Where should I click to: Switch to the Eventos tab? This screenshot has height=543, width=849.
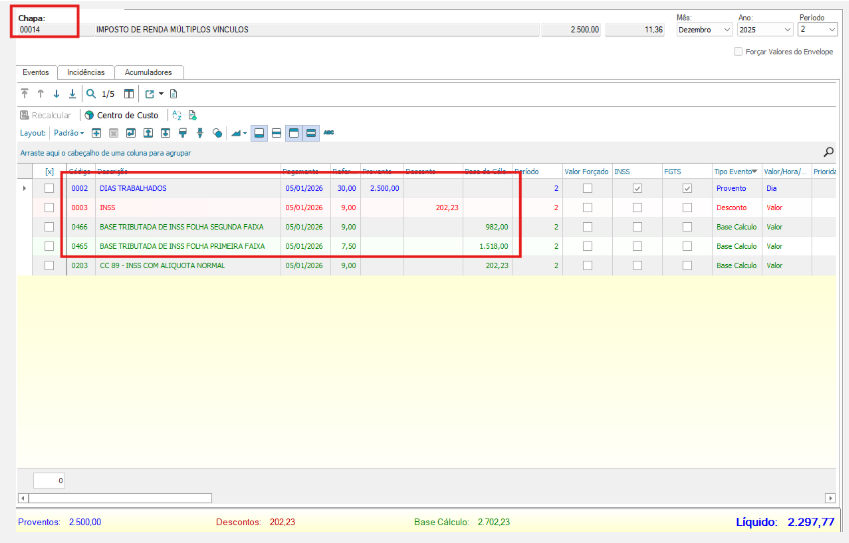pyautogui.click(x=36, y=72)
